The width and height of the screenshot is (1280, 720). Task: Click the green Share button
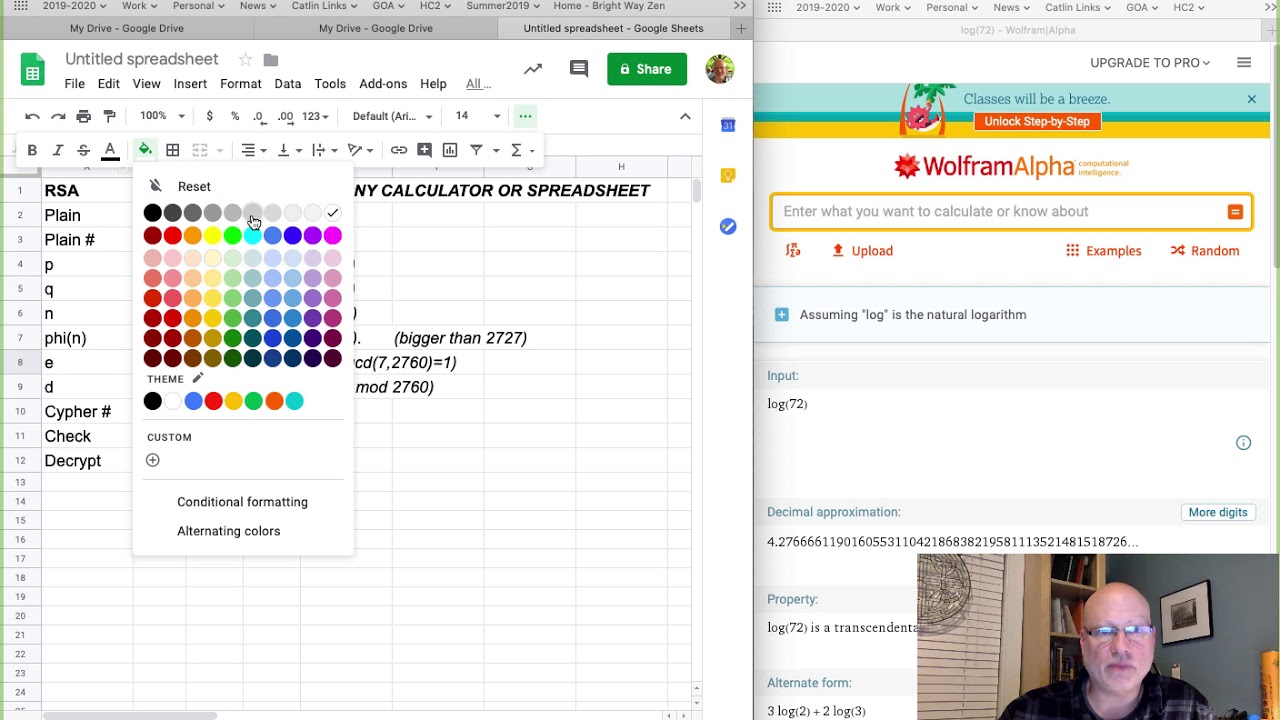click(646, 69)
